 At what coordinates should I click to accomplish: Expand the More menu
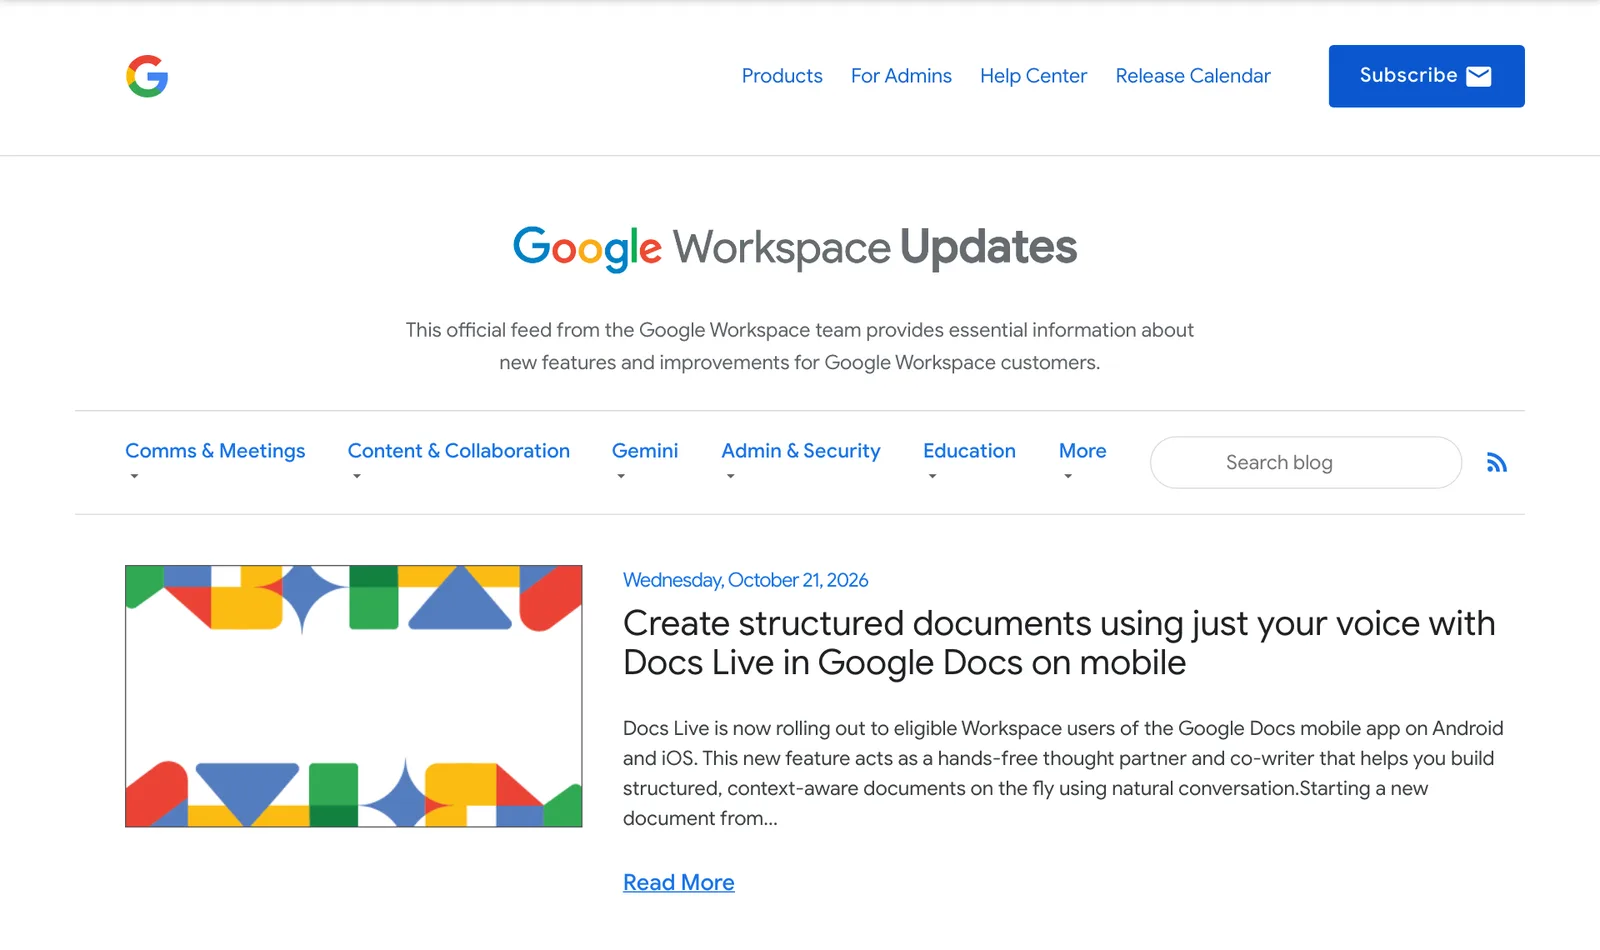pyautogui.click(x=1083, y=451)
